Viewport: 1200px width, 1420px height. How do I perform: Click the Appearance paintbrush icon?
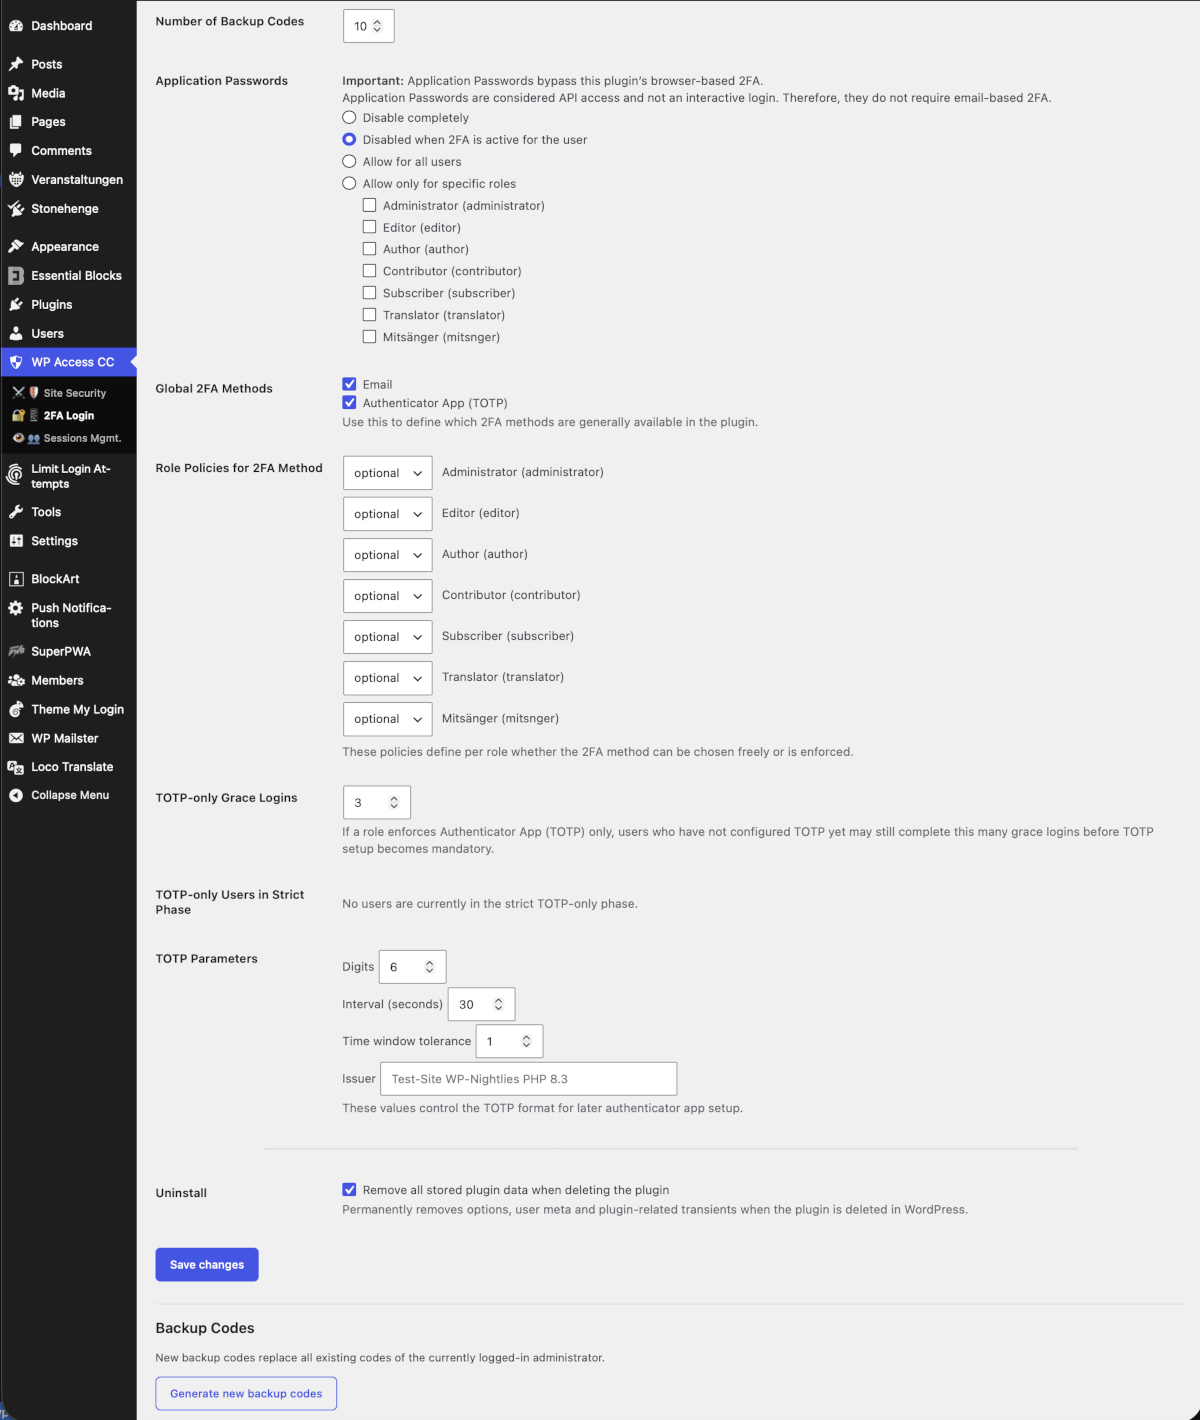point(16,247)
